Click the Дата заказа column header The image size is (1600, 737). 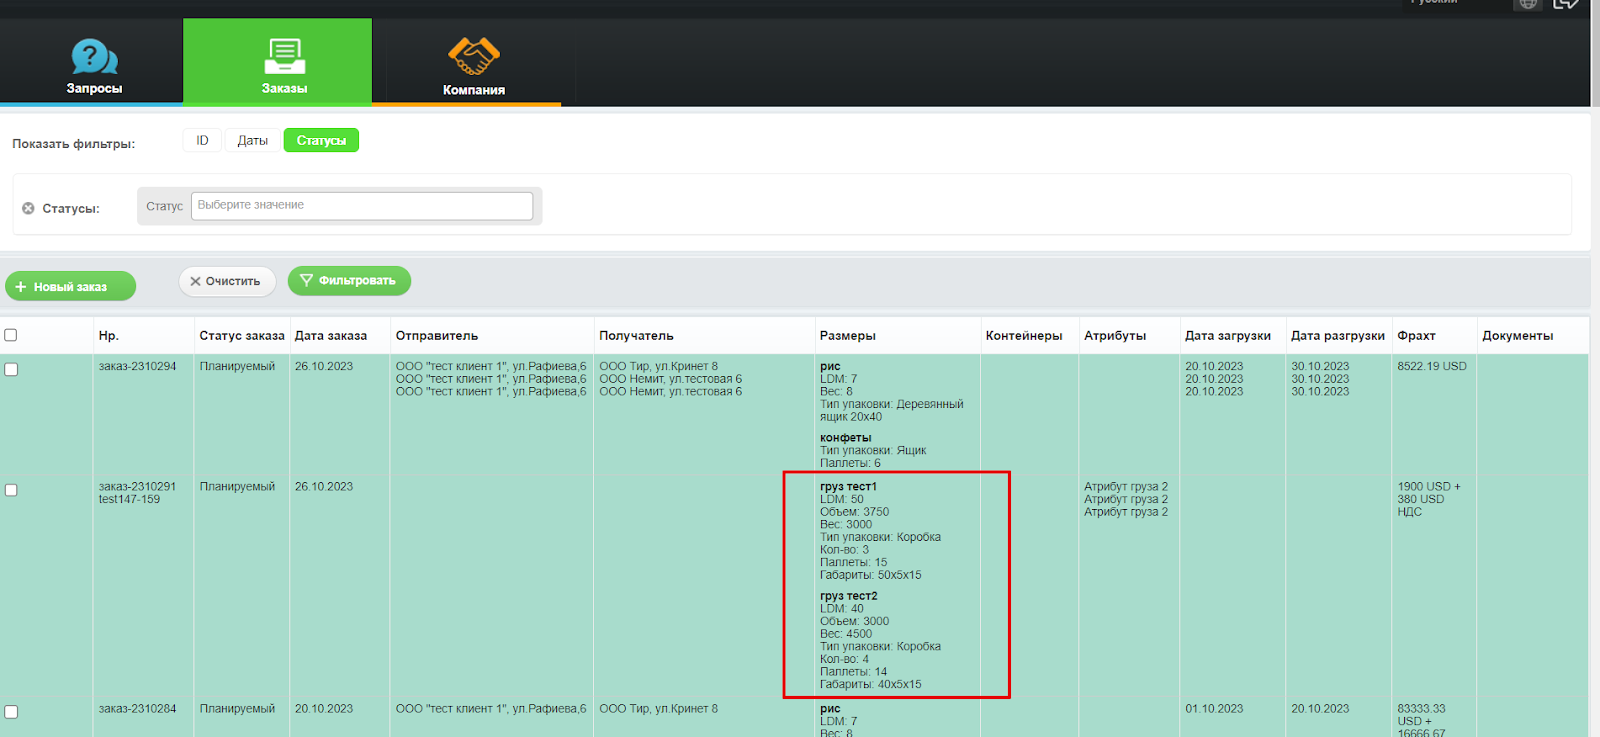331,336
